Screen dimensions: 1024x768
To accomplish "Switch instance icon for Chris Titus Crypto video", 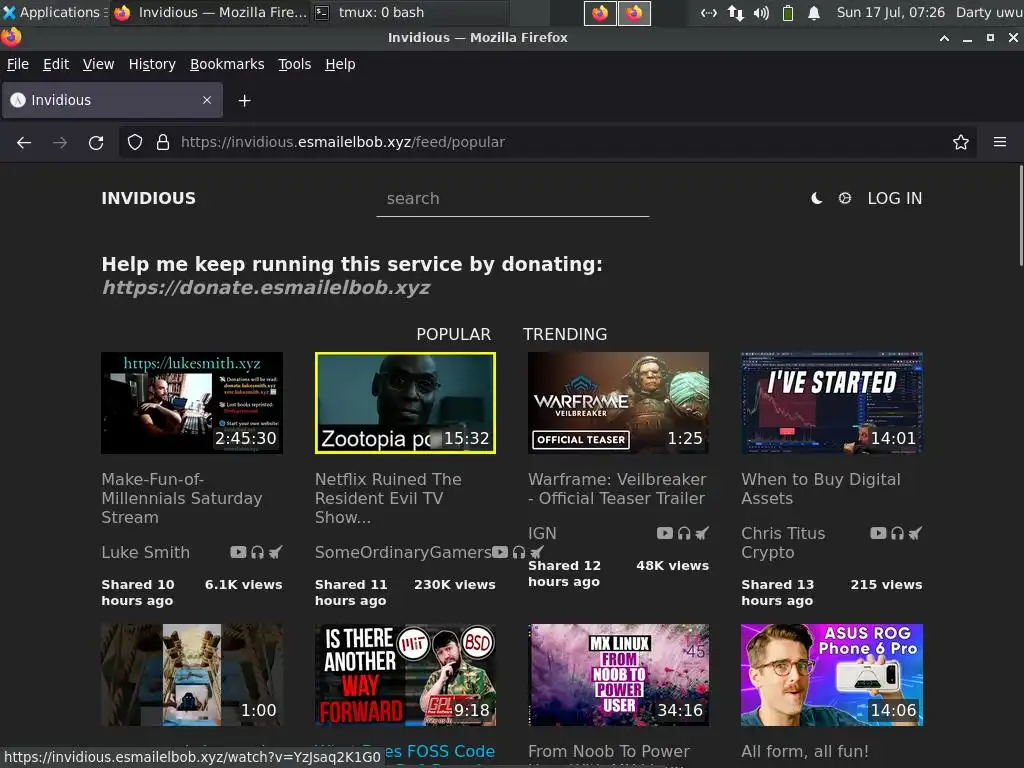I will pos(915,534).
